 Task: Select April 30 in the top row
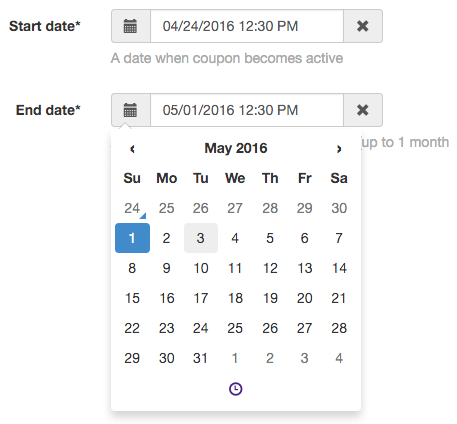[x=339, y=208]
